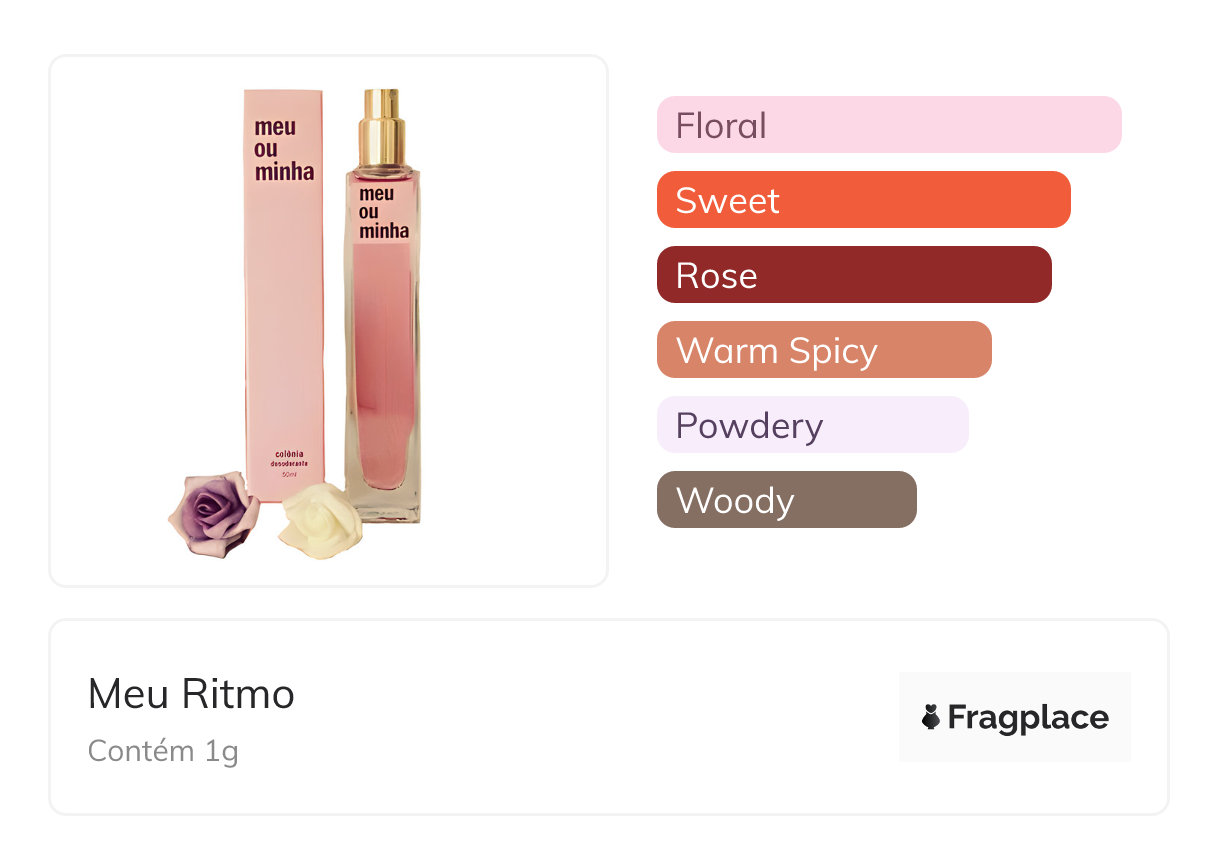Click the gold spray cap on bottle
This screenshot has height=864, width=1218.
382,128
